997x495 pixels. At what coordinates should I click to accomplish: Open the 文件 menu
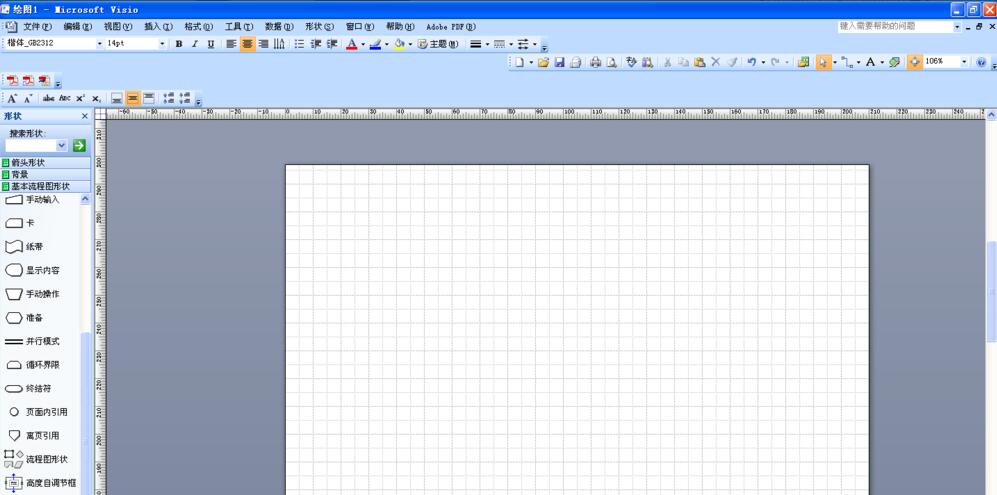38,27
